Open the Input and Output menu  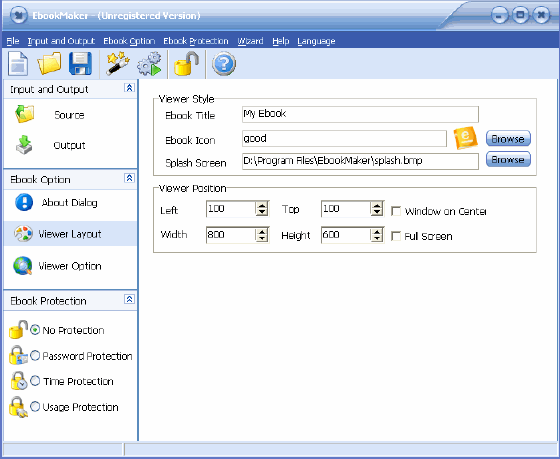[61, 41]
